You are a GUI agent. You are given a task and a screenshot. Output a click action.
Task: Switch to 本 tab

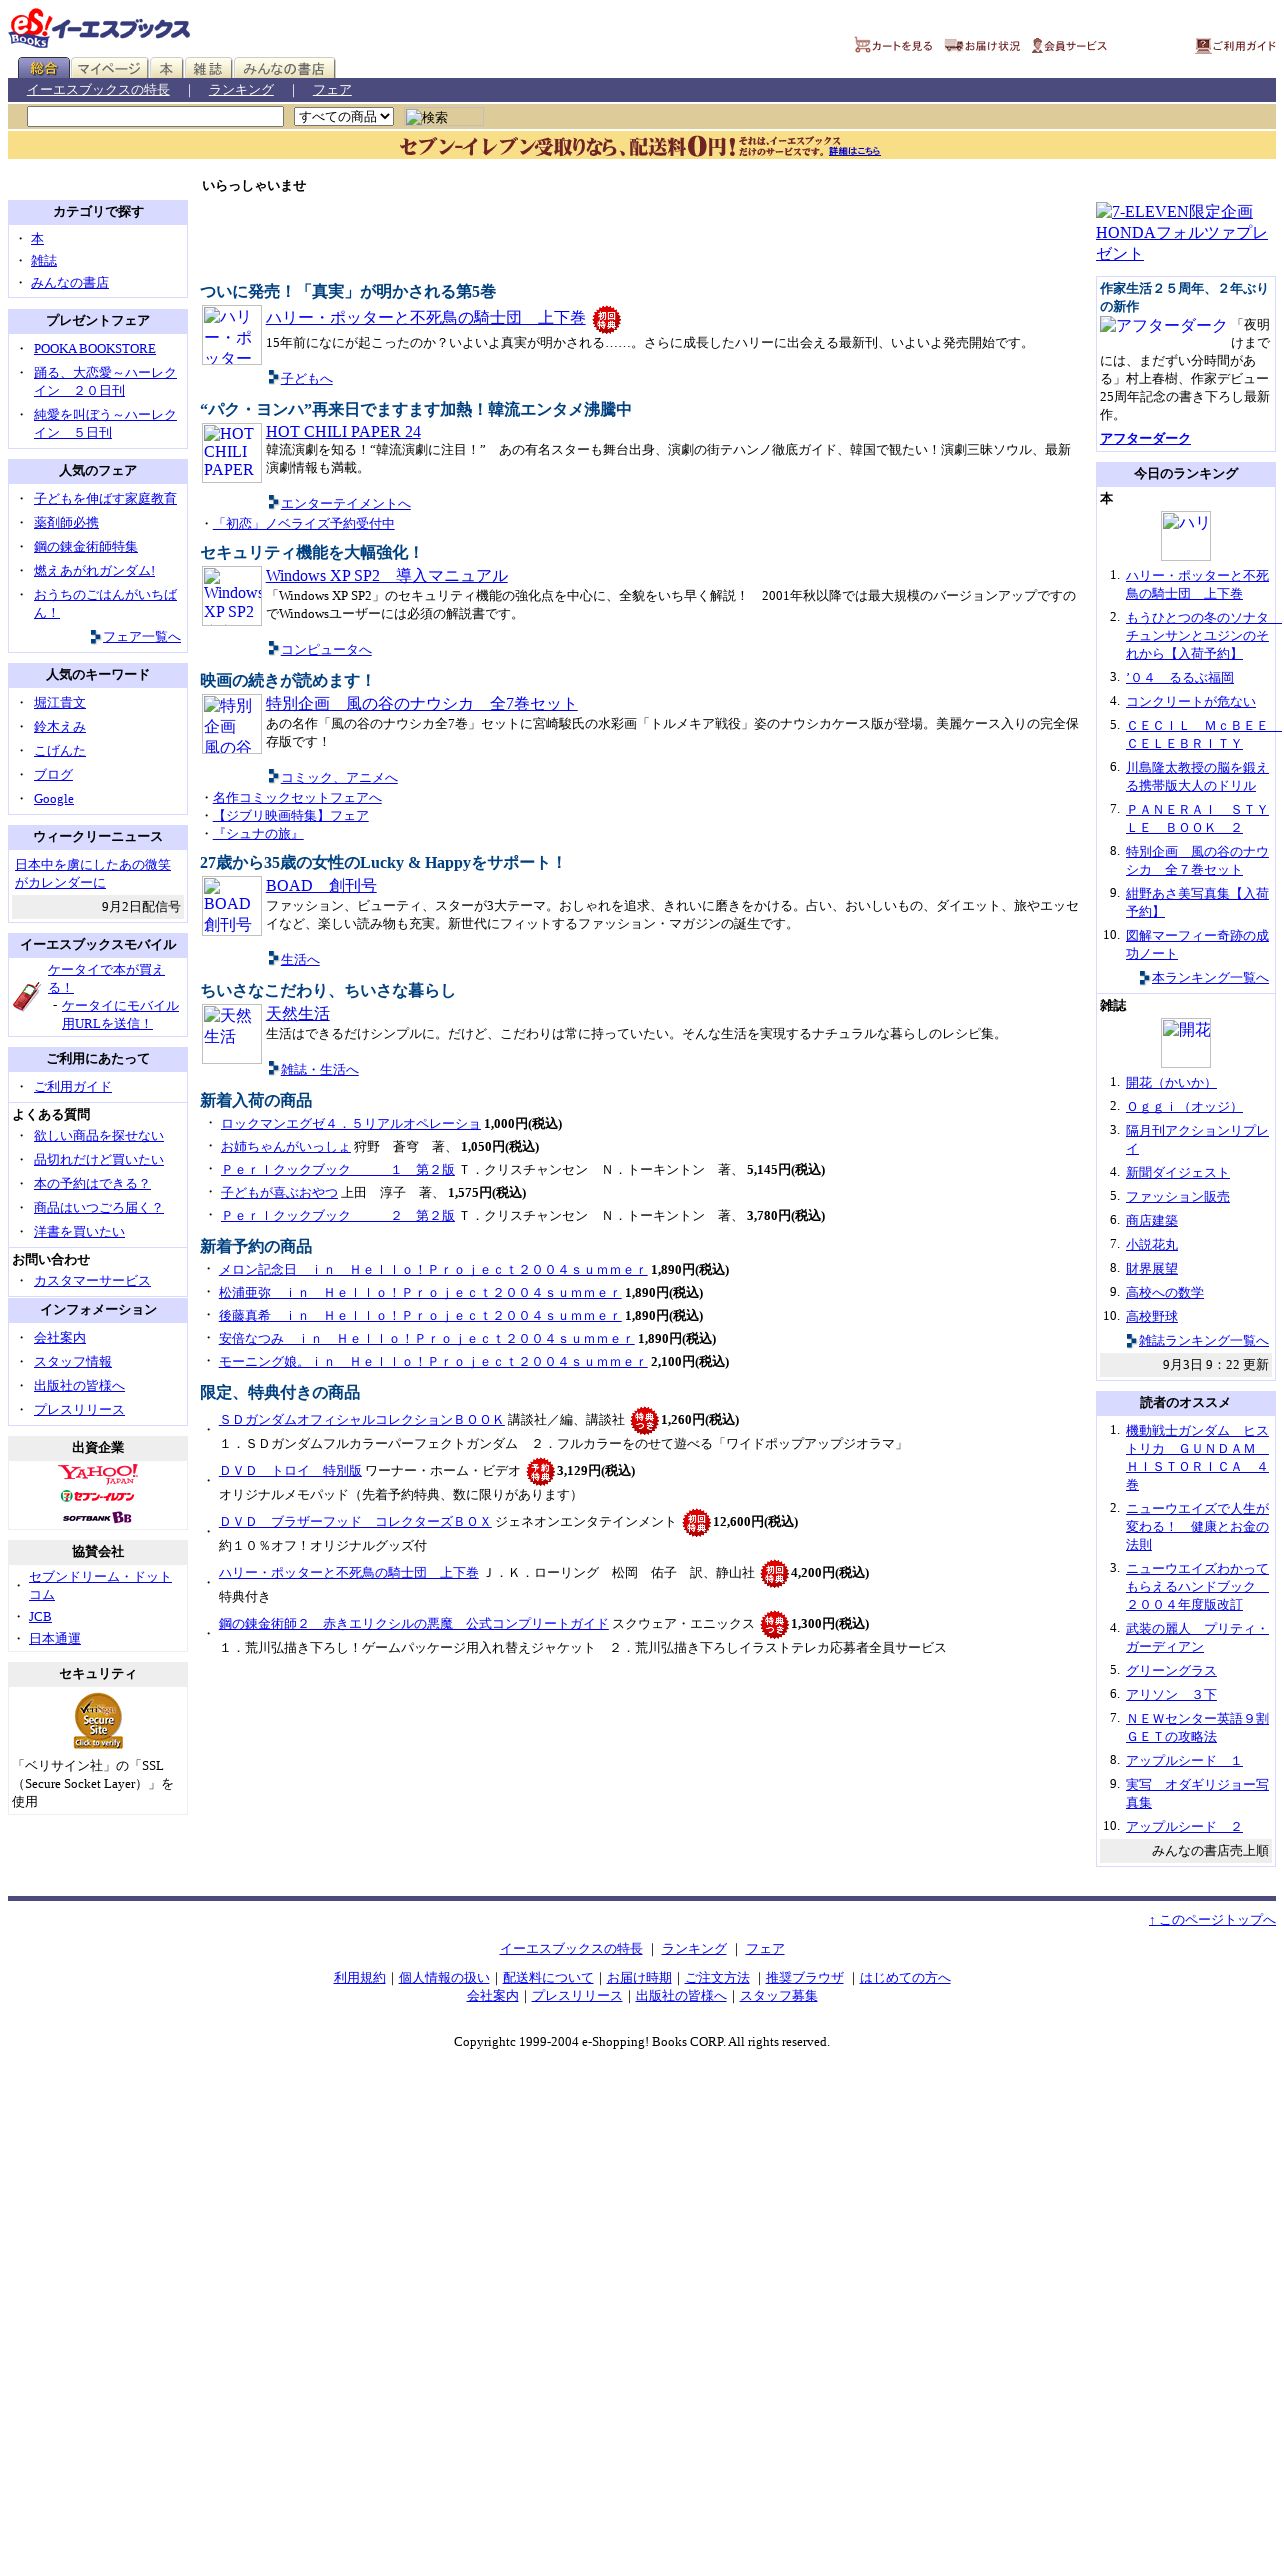(166, 68)
